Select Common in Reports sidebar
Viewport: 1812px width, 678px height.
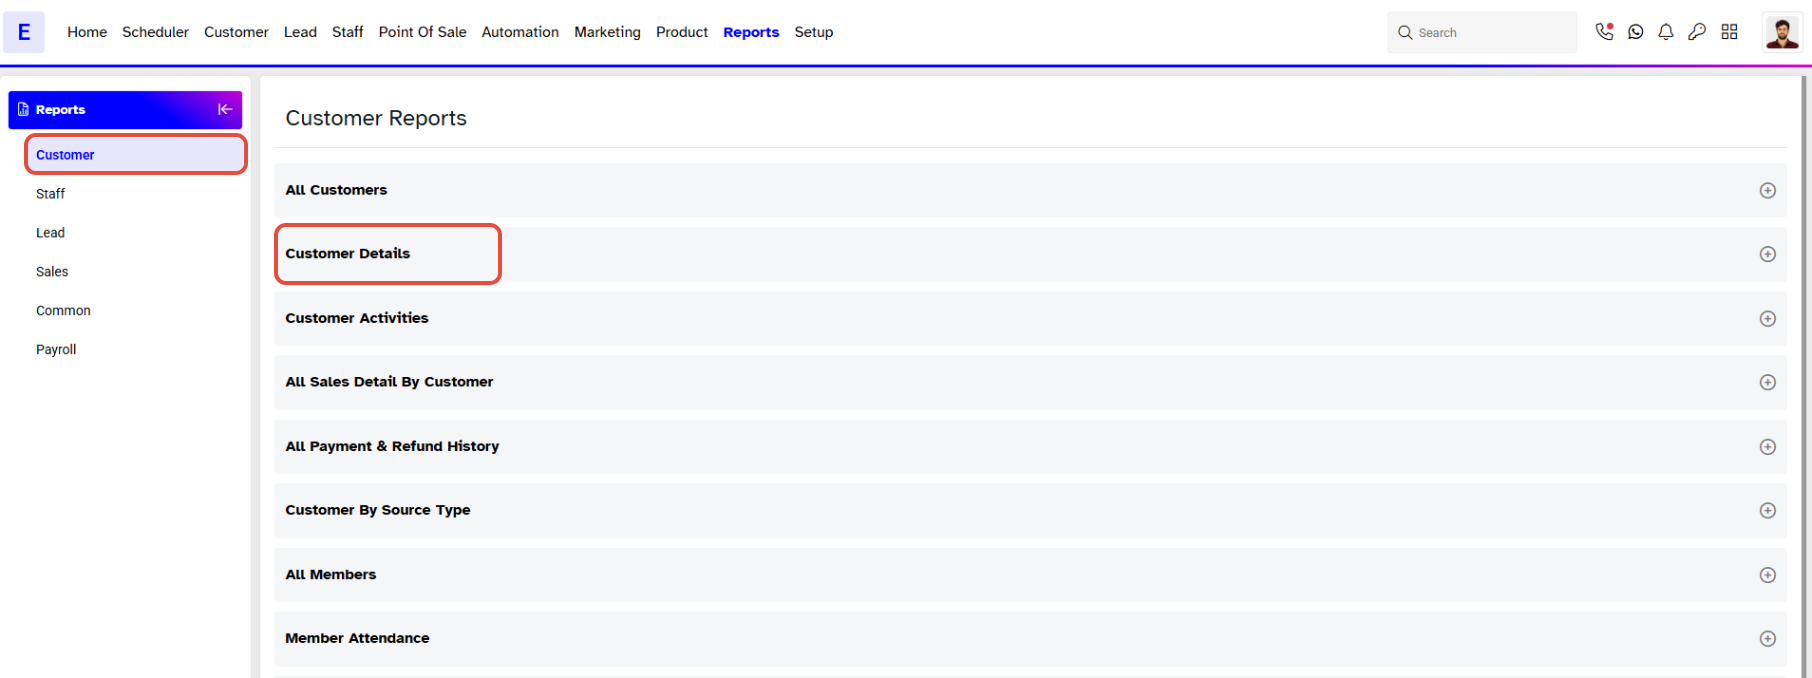63,311
